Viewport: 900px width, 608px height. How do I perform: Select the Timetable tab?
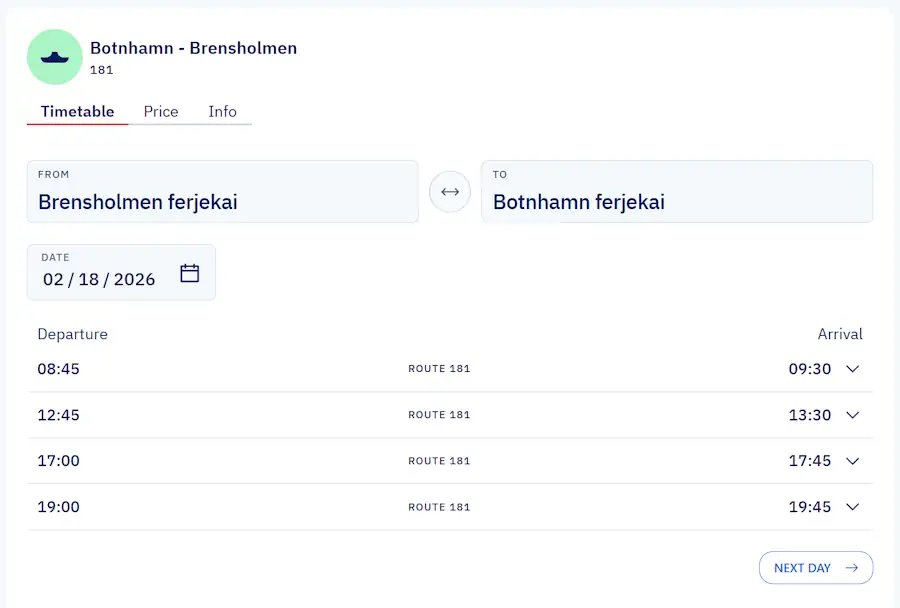77,111
